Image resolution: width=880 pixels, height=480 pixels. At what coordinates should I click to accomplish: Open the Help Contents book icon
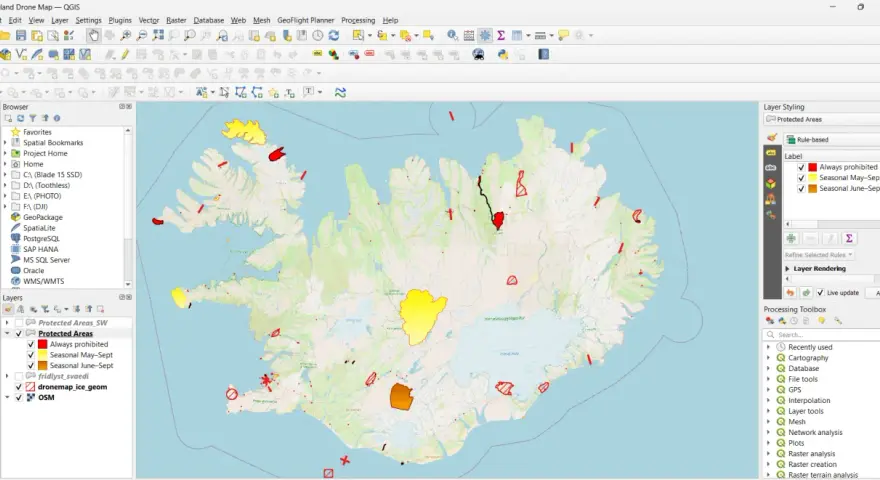point(543,54)
